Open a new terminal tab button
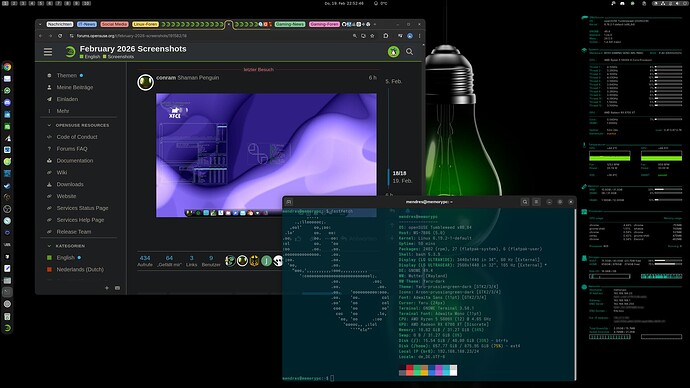This screenshot has width=690, height=388. pos(289,202)
